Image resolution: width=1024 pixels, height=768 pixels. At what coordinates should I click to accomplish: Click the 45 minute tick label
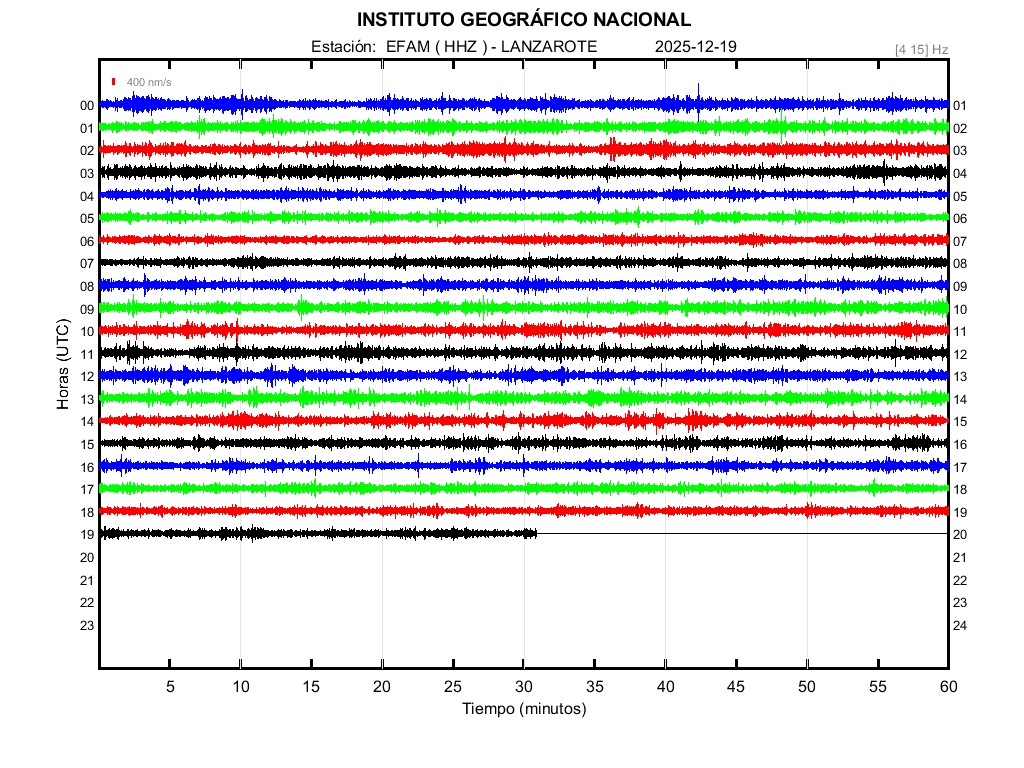[x=736, y=687]
